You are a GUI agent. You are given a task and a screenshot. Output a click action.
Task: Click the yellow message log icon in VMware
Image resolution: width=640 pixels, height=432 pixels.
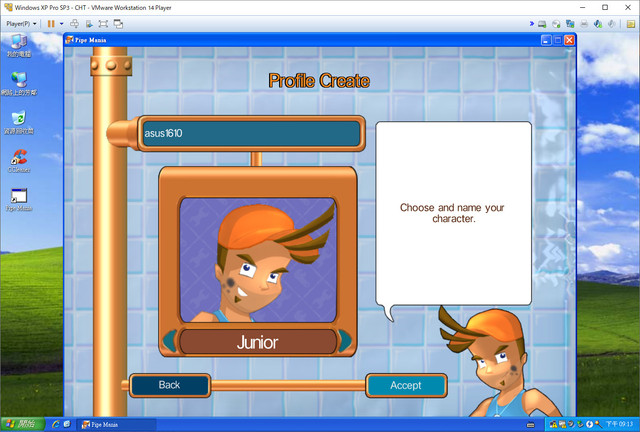point(631,24)
